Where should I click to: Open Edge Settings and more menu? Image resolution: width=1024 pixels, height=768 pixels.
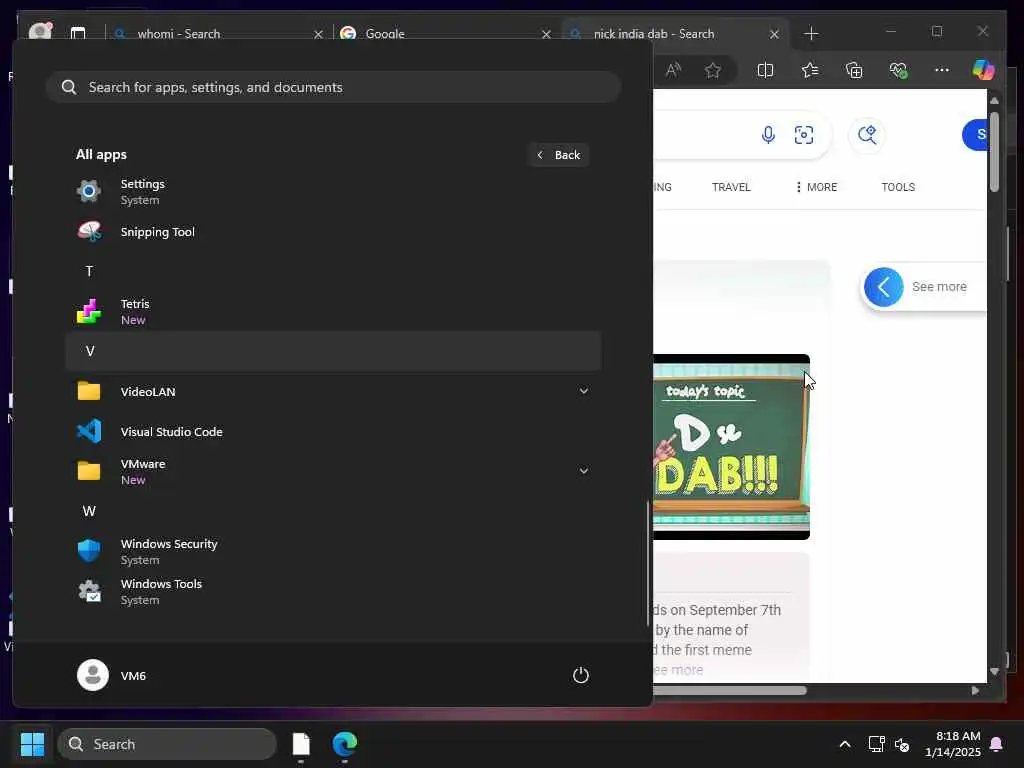(942, 70)
